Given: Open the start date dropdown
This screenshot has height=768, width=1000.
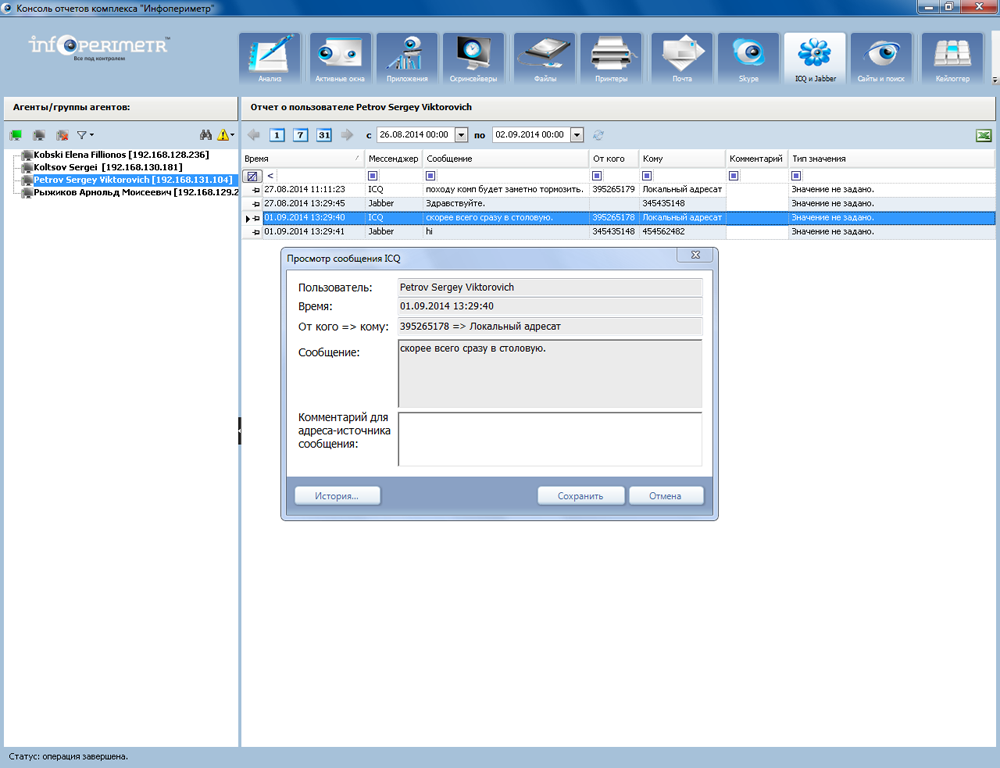Looking at the screenshot, I should 461,135.
